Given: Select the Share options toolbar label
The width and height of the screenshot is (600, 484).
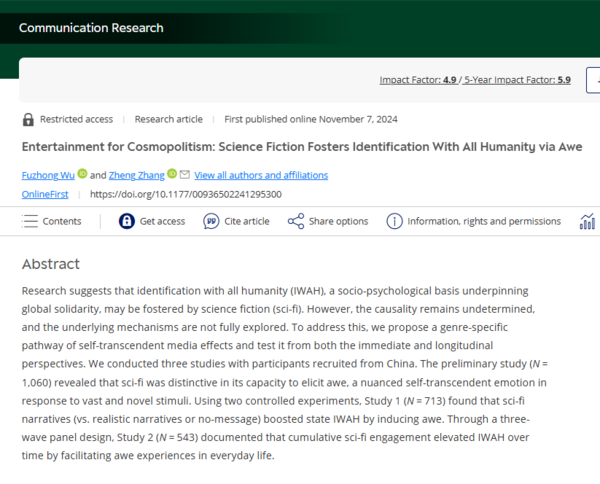Looking at the screenshot, I should [338, 221].
